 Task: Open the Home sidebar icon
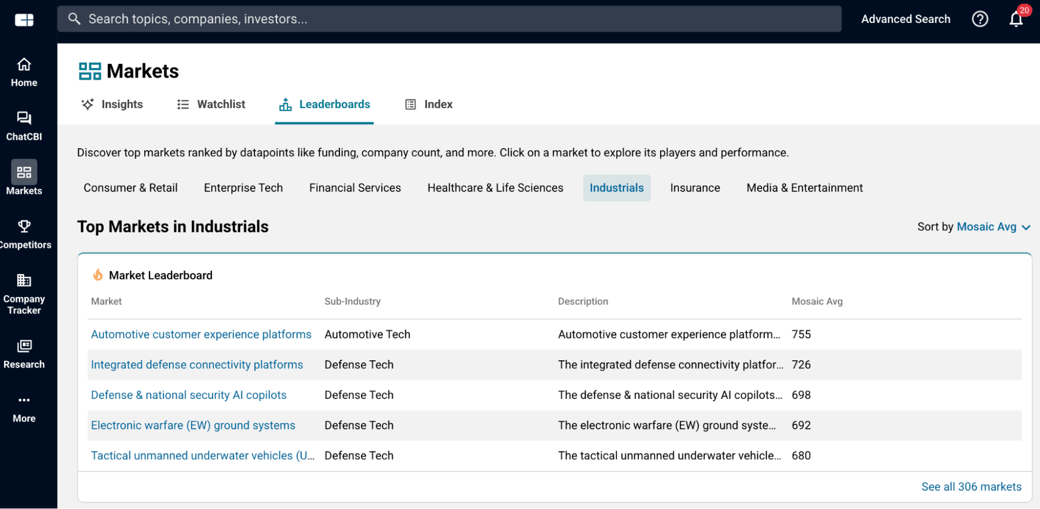[24, 65]
